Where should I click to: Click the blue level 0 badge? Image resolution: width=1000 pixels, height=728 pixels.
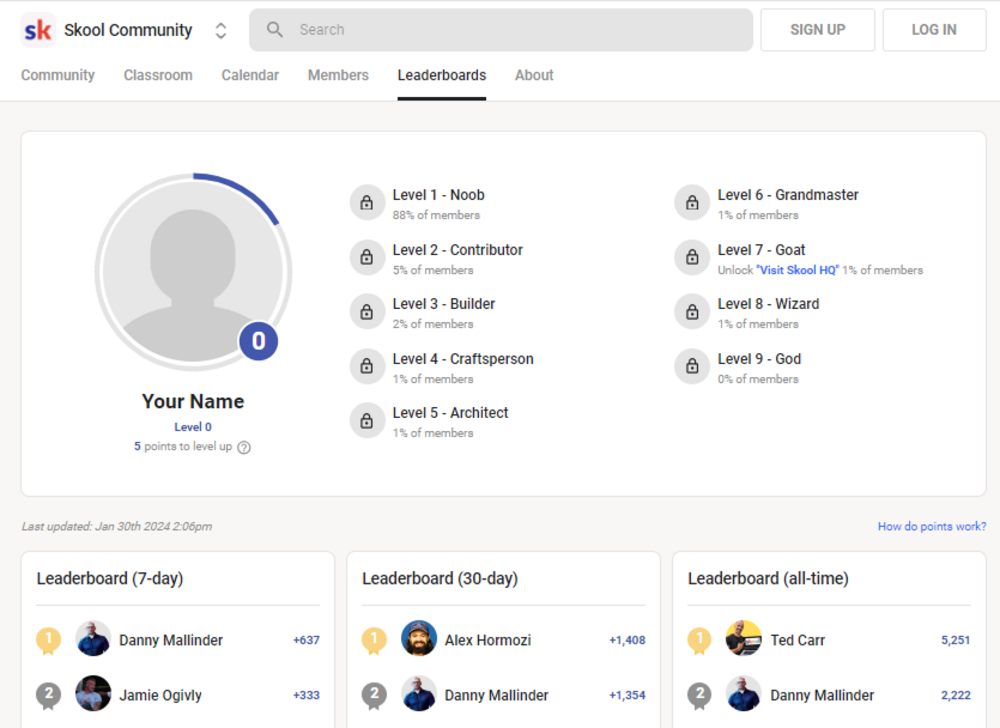coord(258,341)
